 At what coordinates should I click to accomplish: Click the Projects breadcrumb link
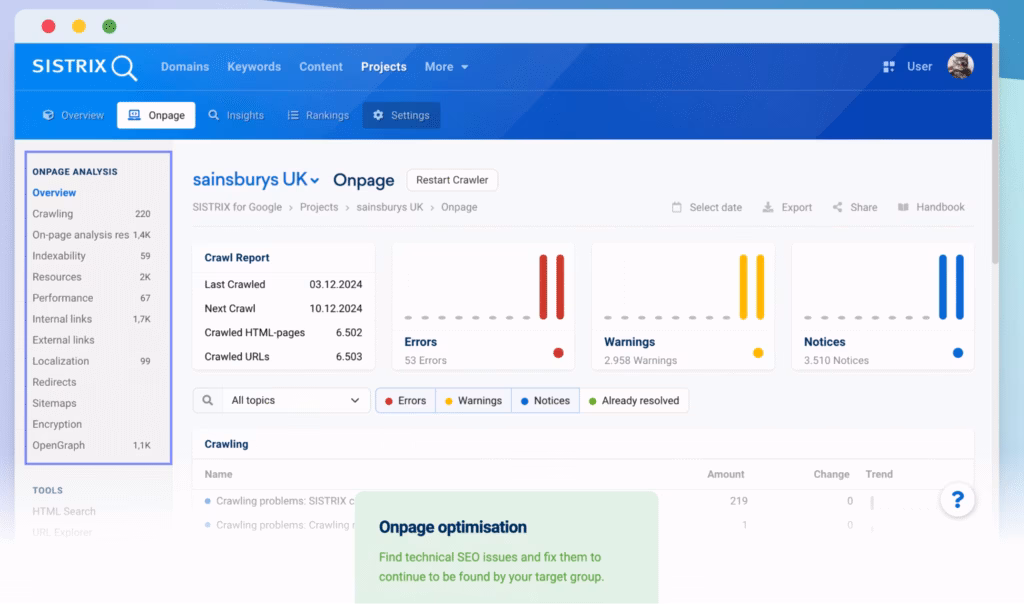[x=321, y=208]
